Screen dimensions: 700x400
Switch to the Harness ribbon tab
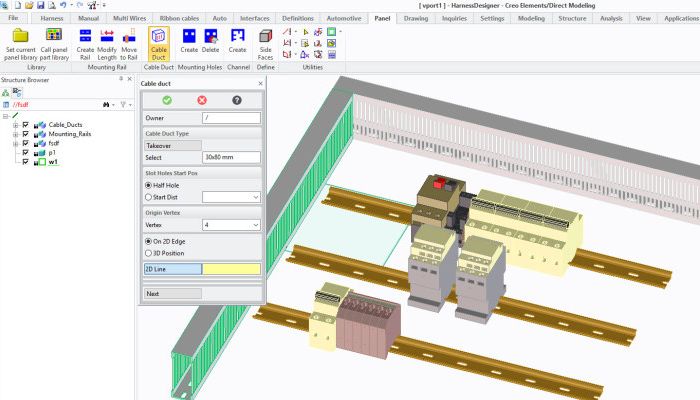point(51,18)
